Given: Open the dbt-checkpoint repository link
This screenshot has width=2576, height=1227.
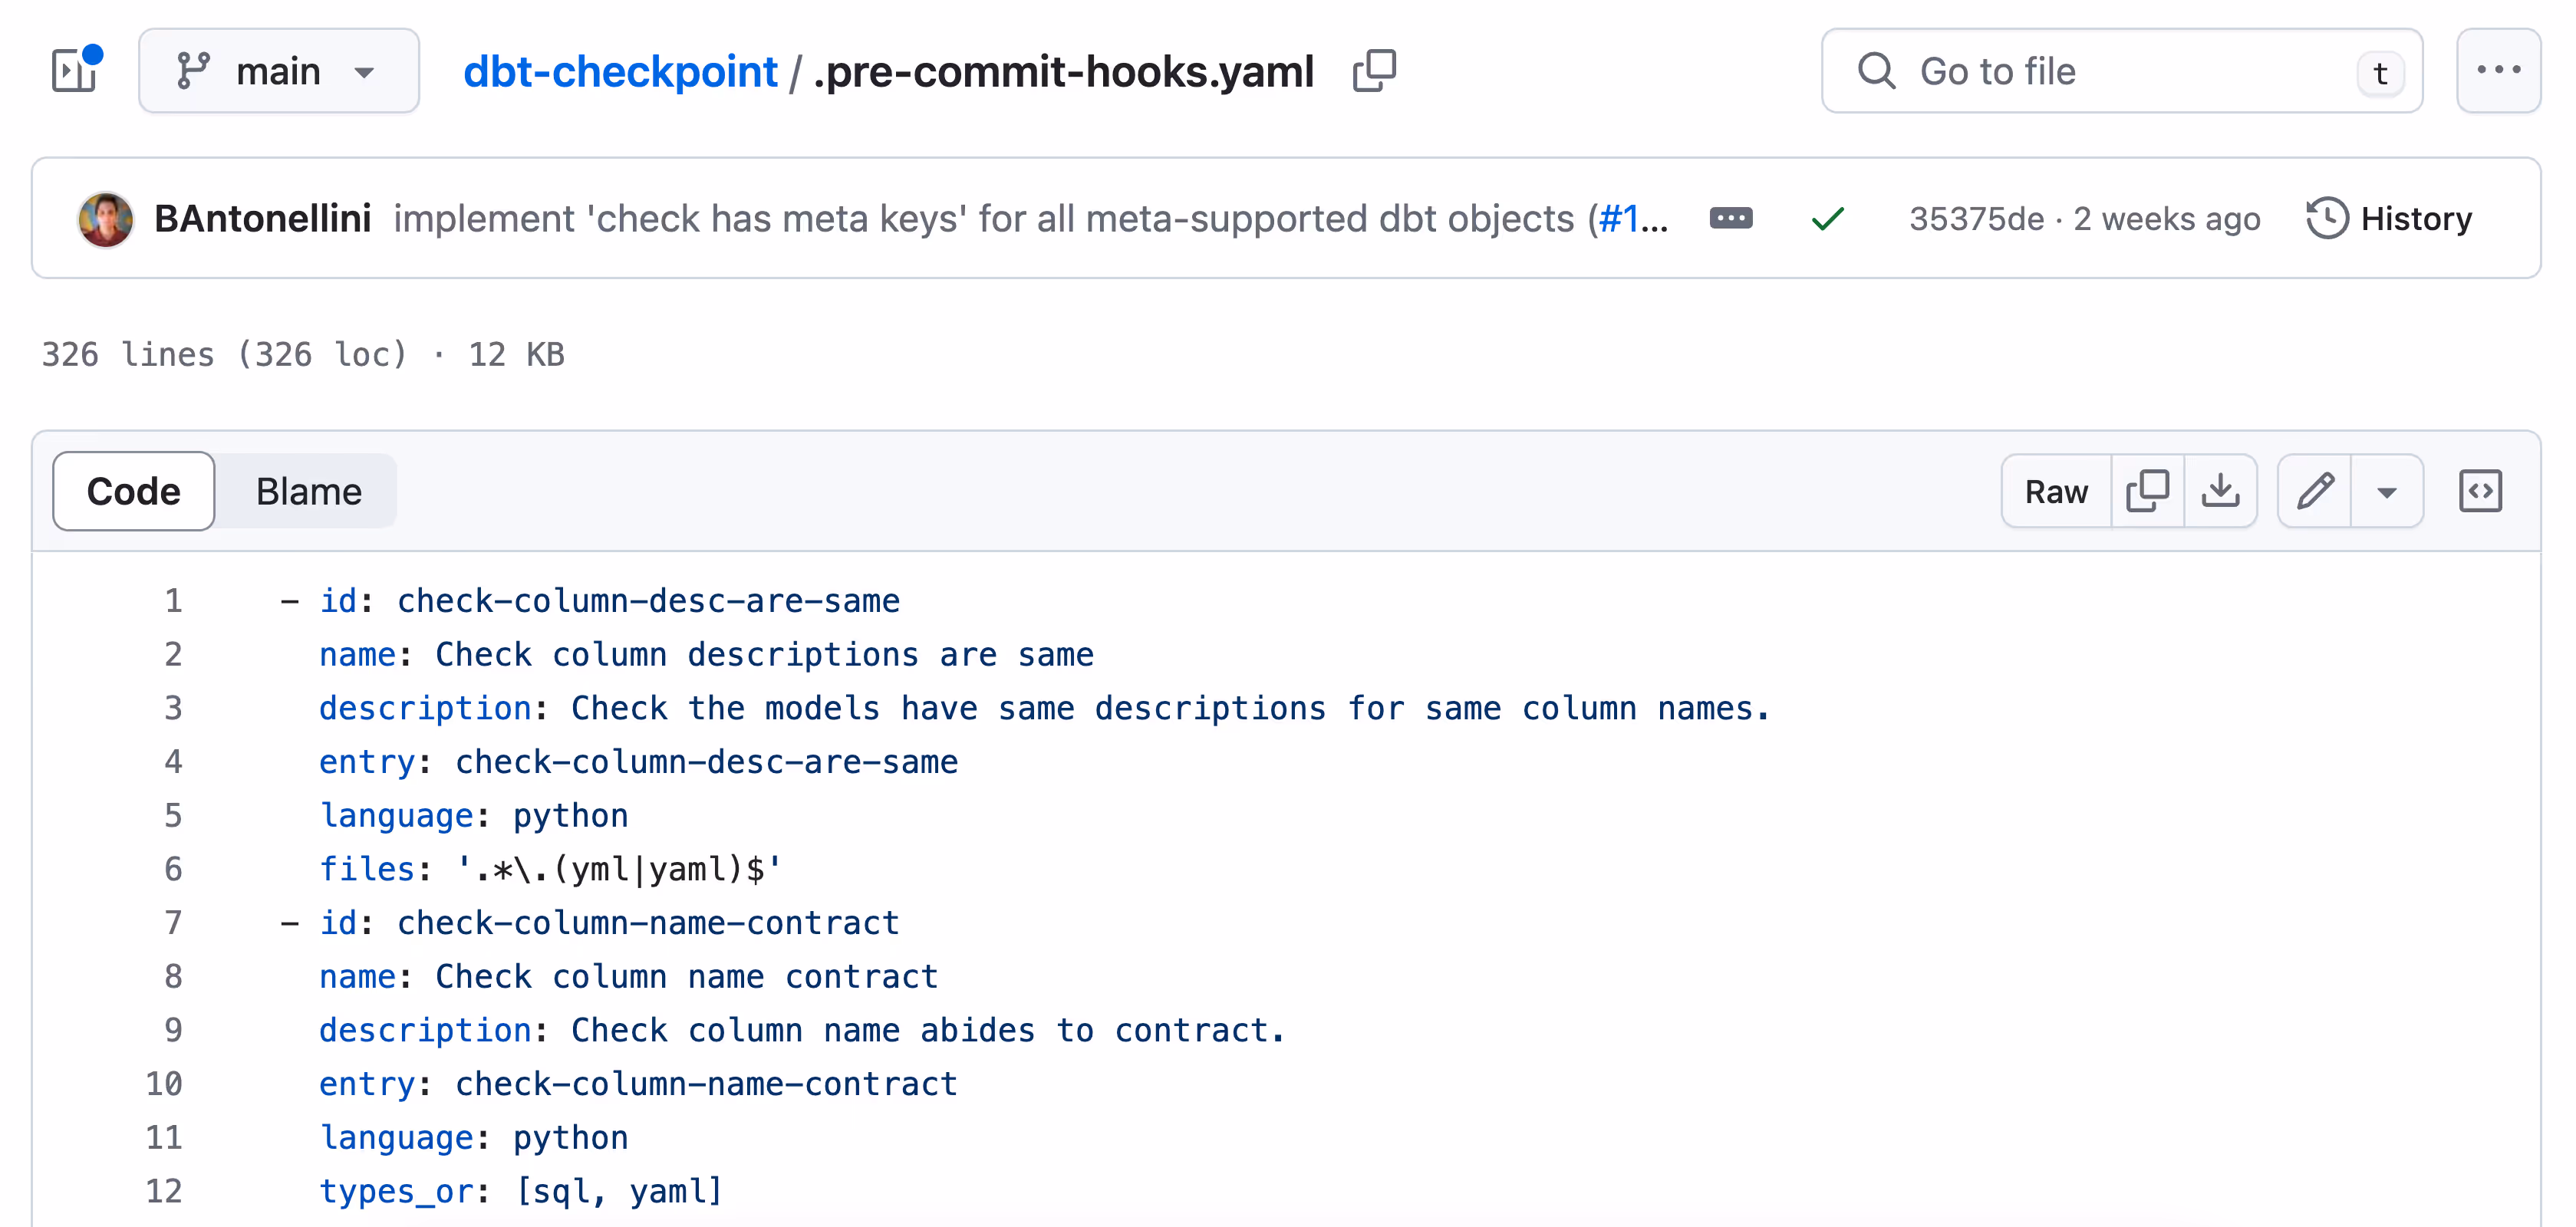Looking at the screenshot, I should coord(620,71).
